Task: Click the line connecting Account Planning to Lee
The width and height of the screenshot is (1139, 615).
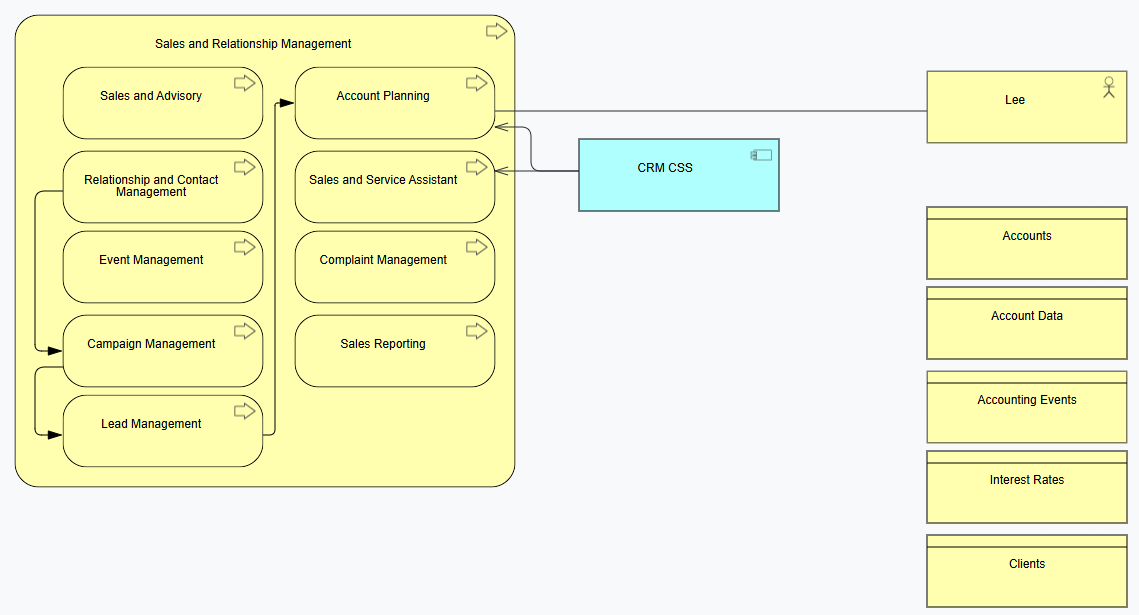Action: tap(710, 111)
